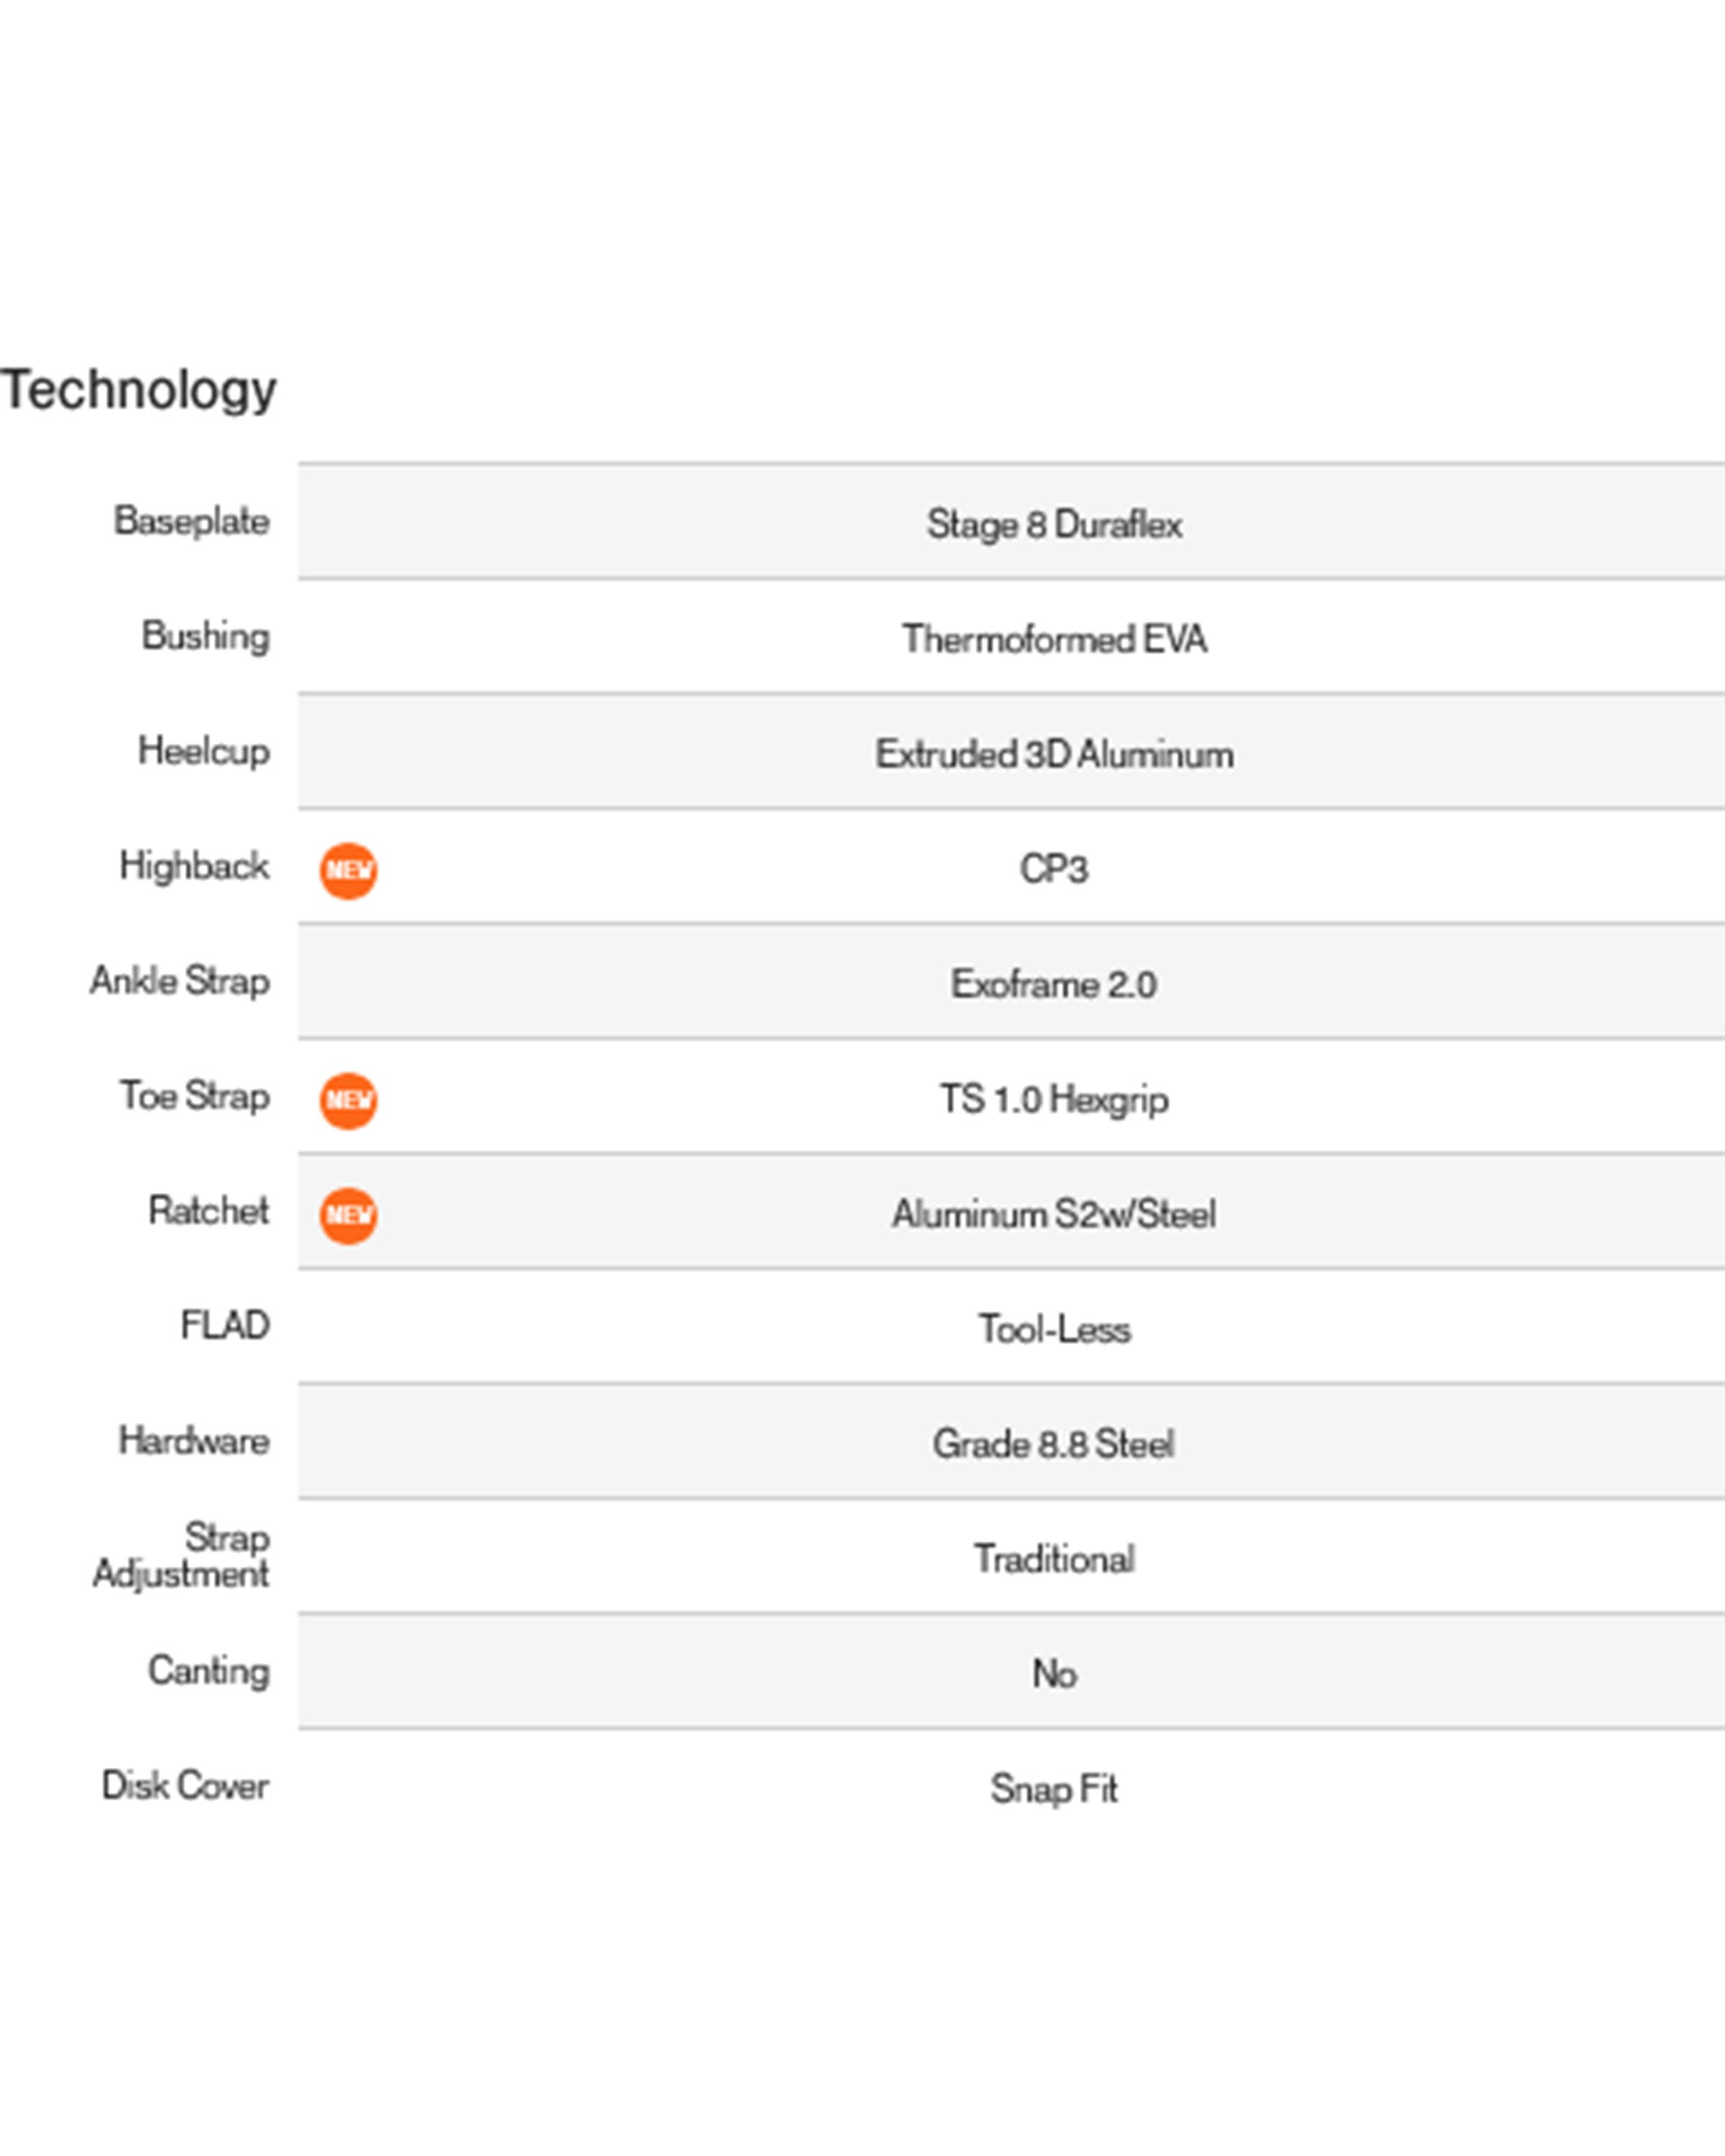Screen dimensions: 1725x2156
Task: Click the Snap Fit disk cover value
Action: click(x=1054, y=1789)
